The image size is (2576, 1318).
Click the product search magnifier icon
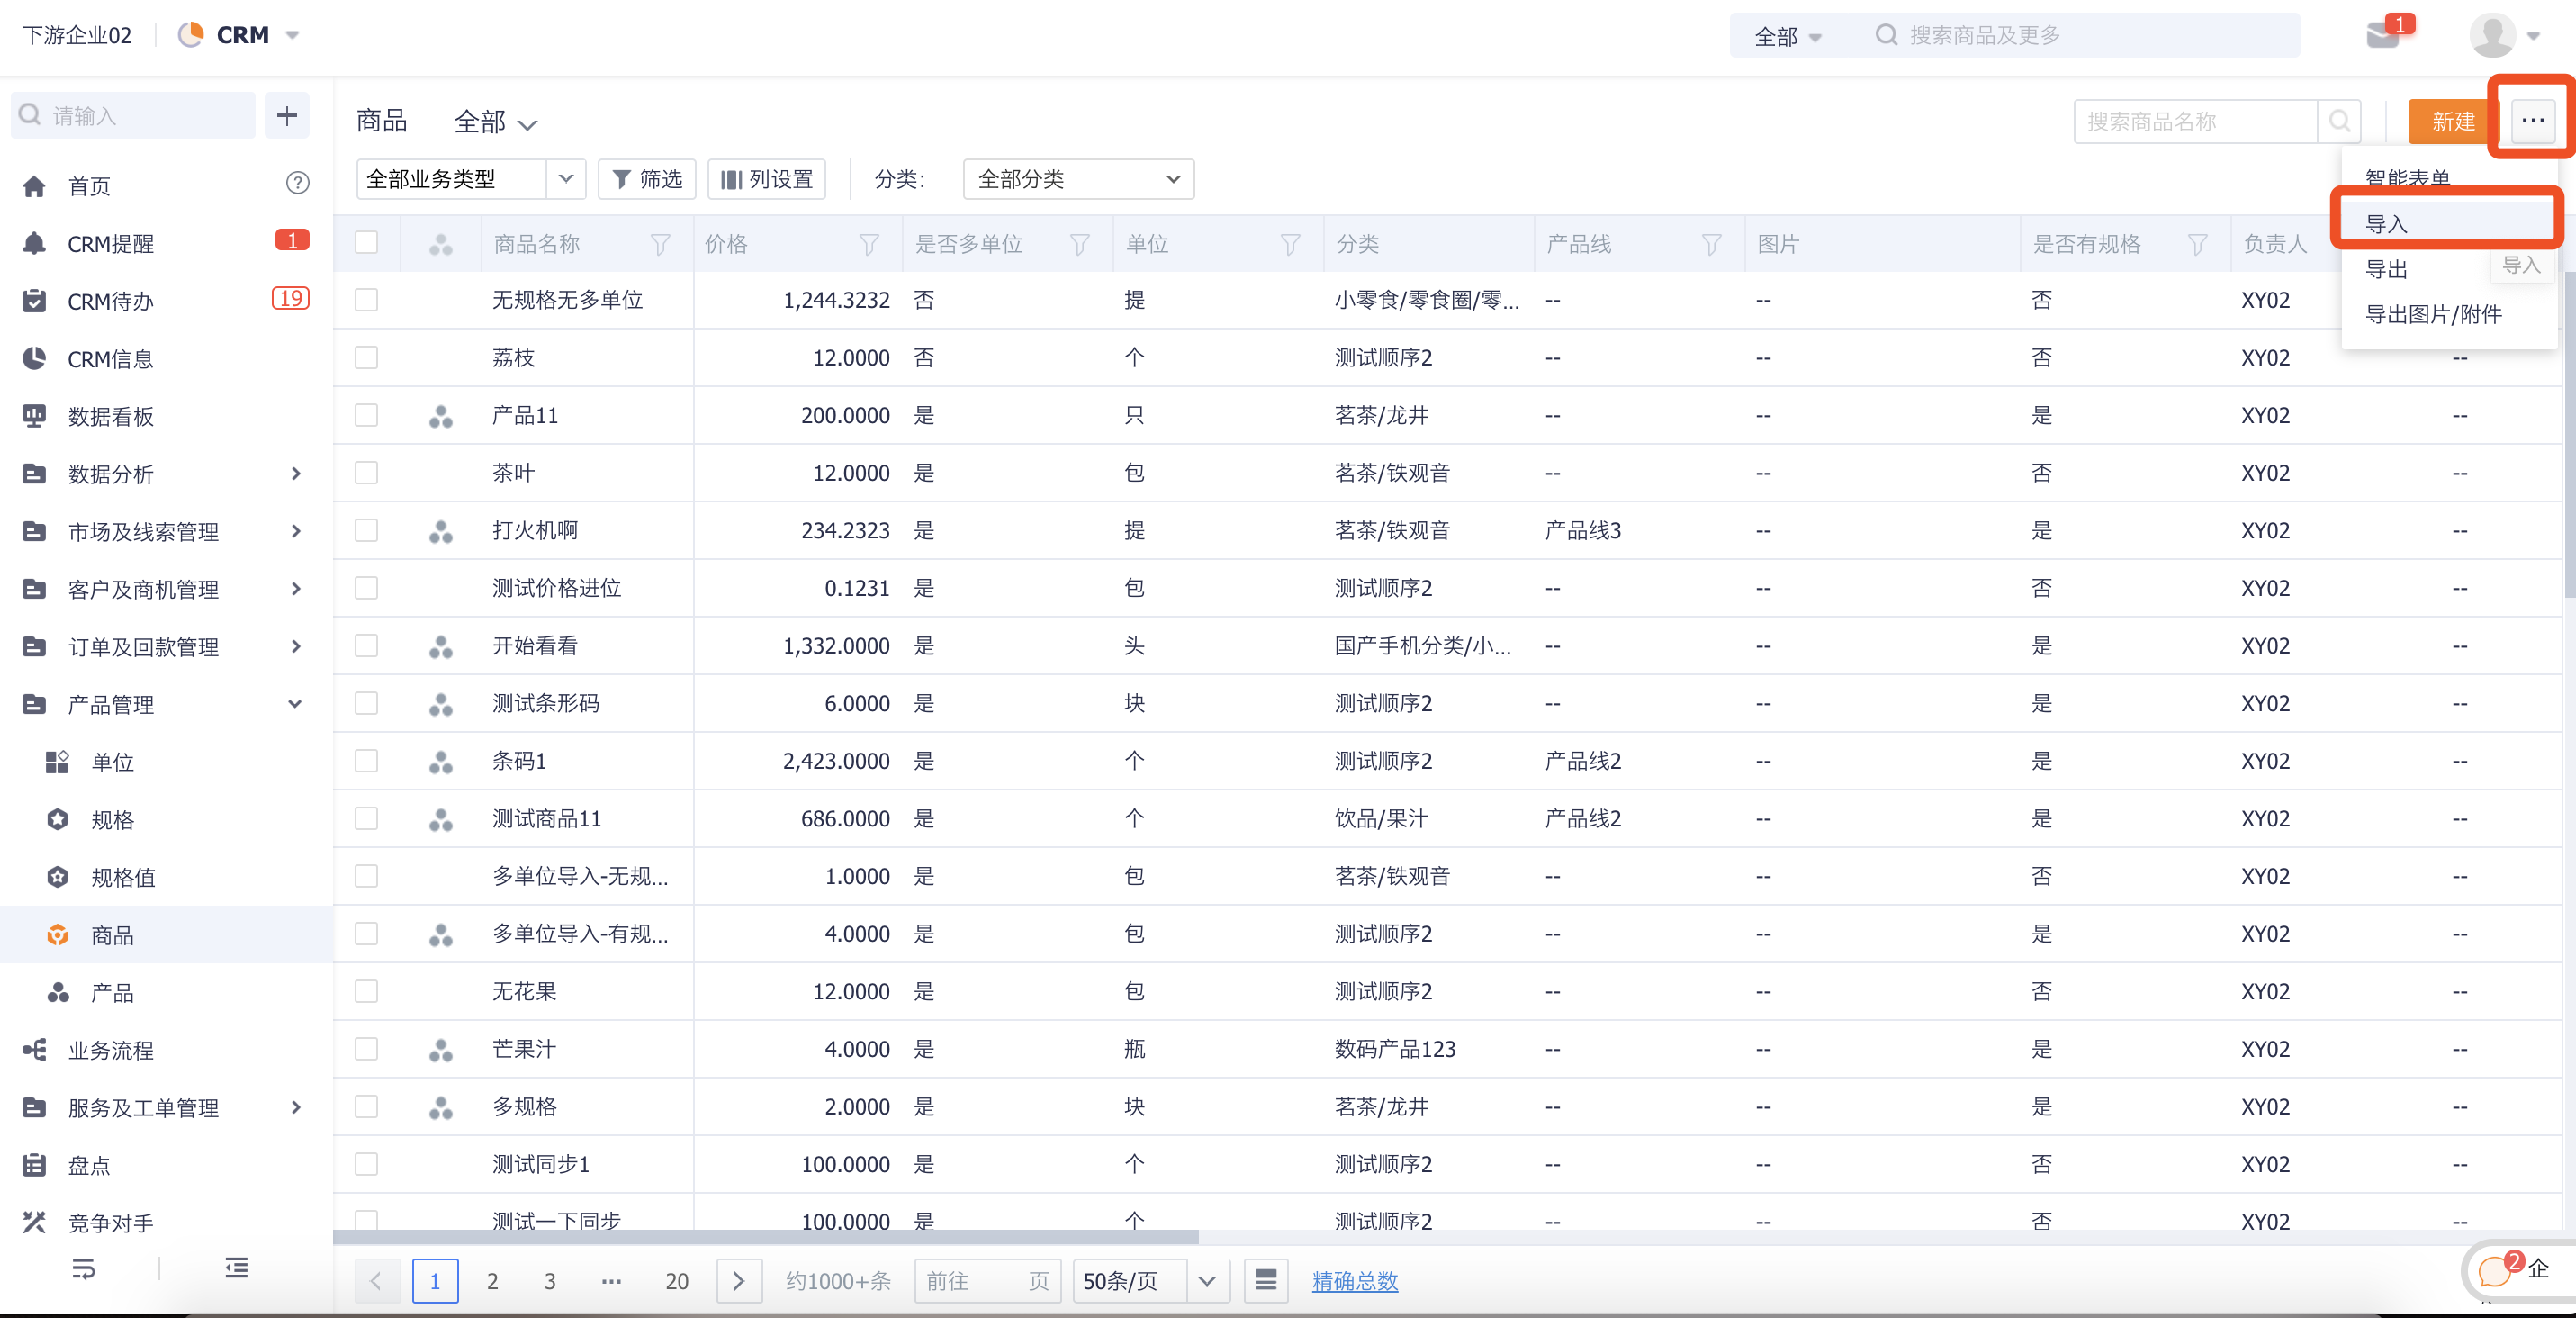pos(2339,121)
